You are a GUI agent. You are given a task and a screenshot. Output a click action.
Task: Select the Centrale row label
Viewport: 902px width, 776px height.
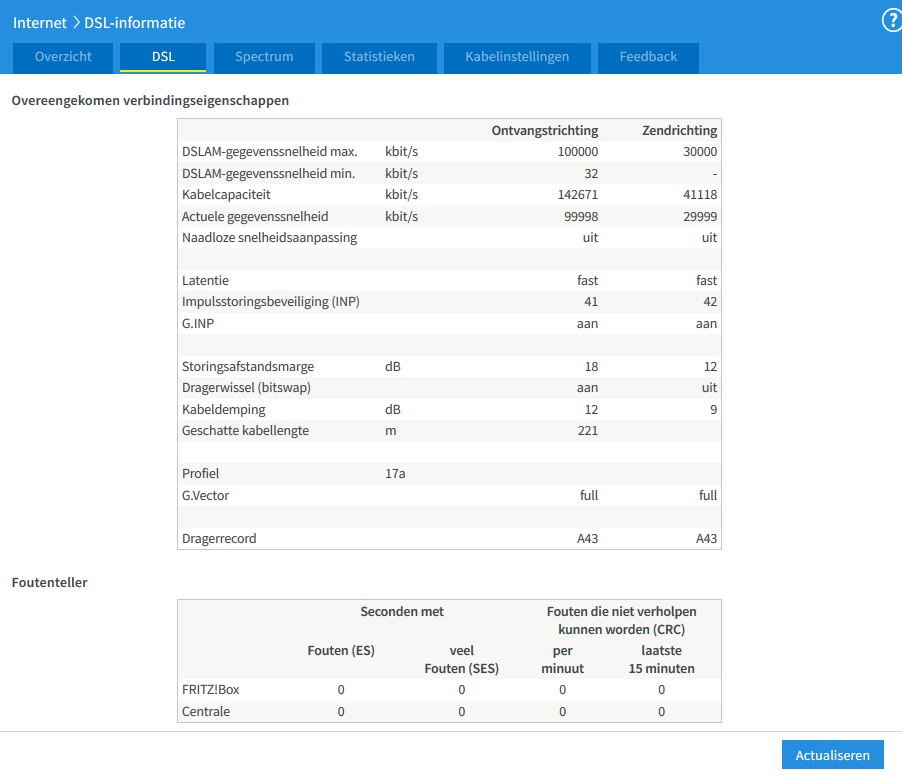pyautogui.click(x=206, y=711)
